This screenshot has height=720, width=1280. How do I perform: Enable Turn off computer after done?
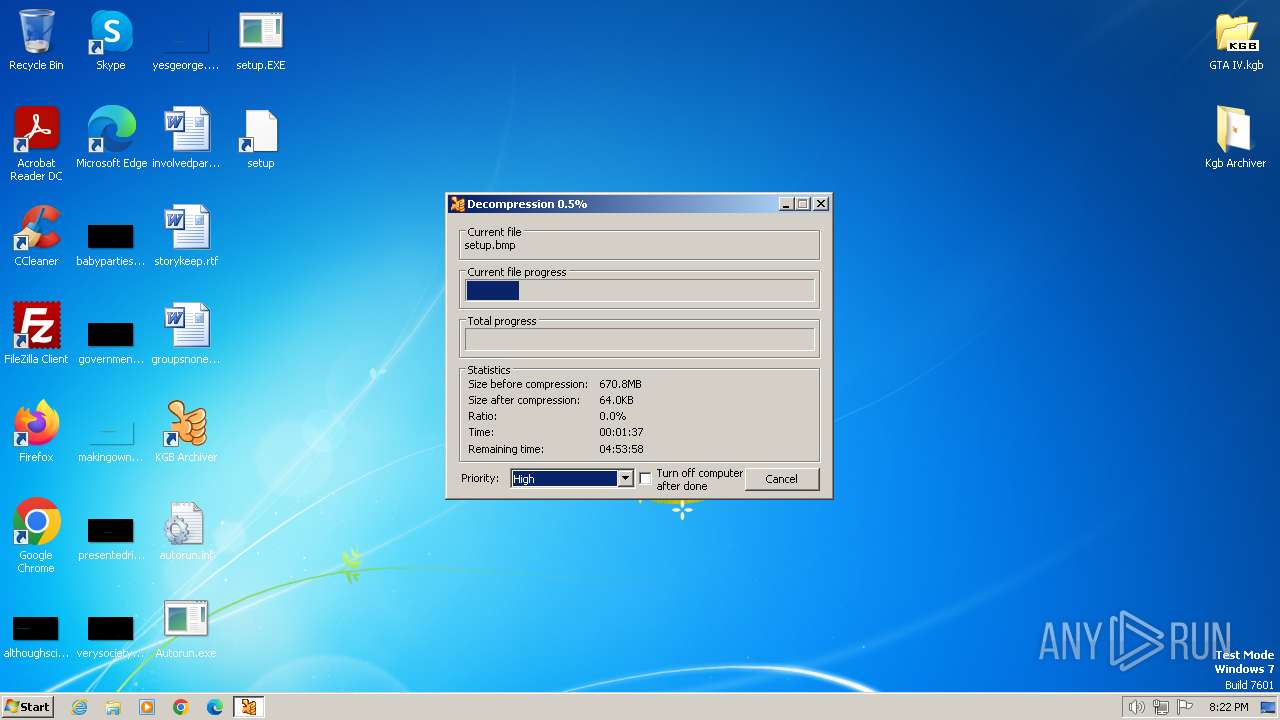[645, 478]
